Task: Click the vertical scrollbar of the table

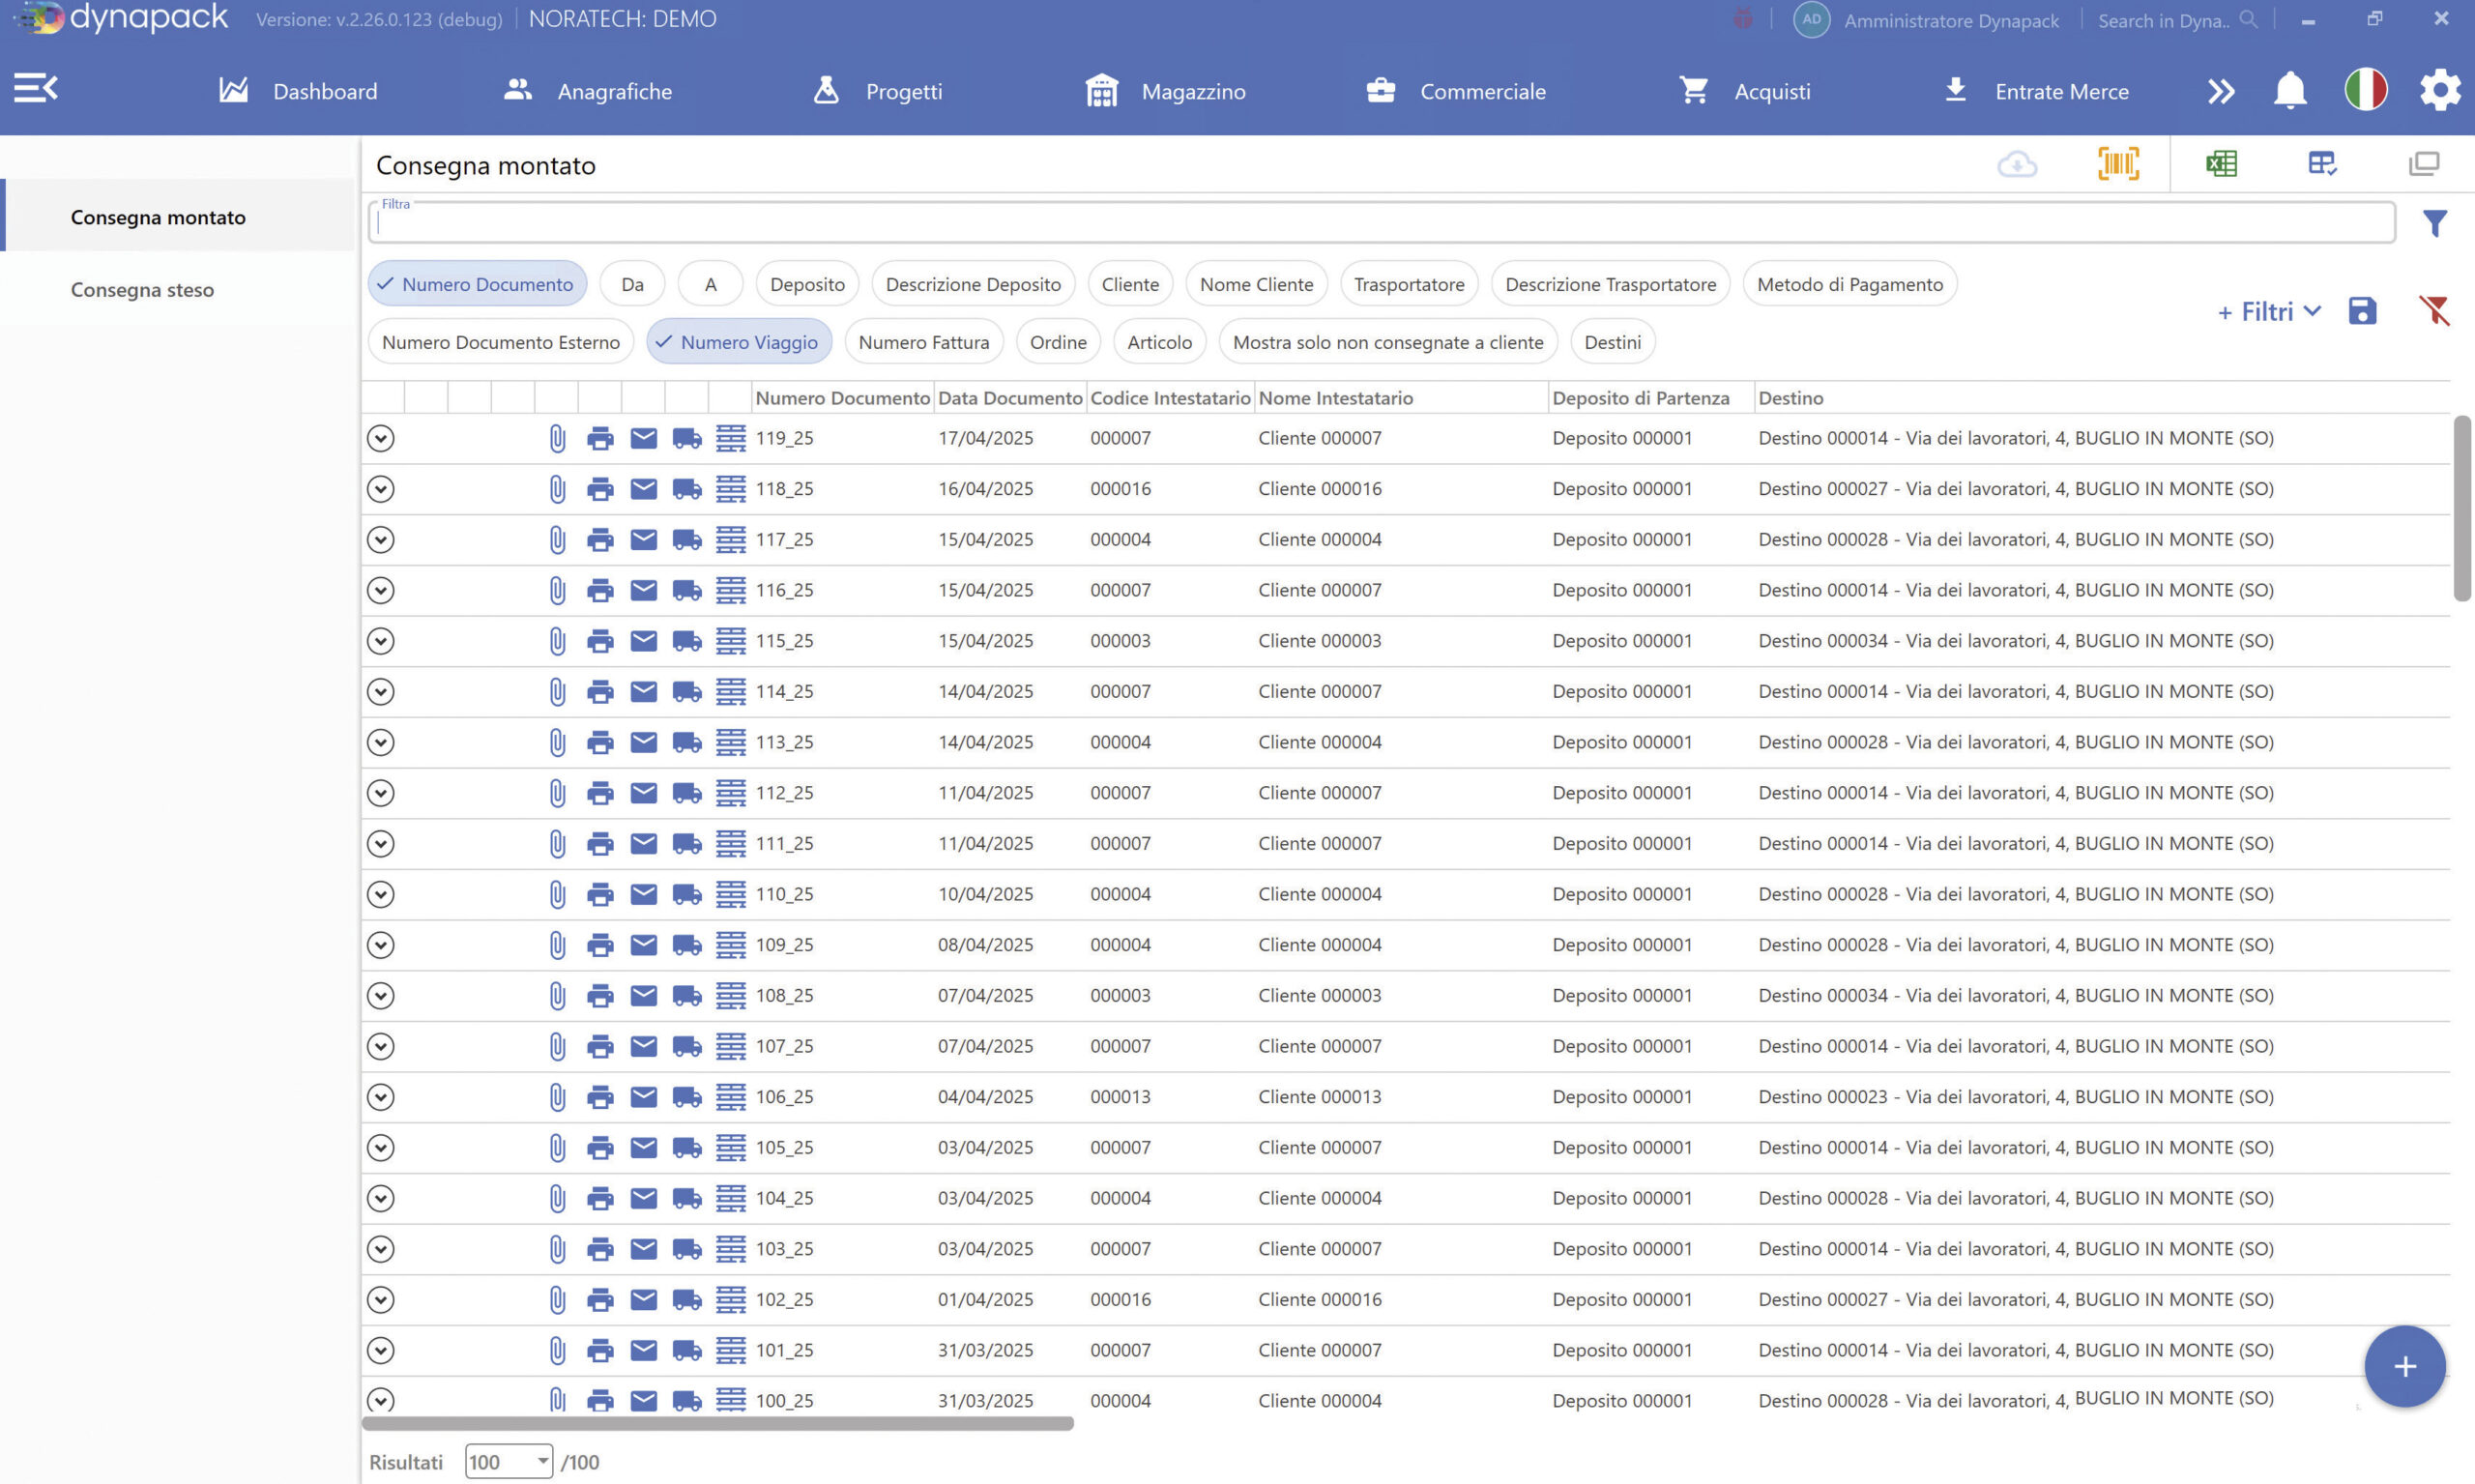Action: 2462,508
